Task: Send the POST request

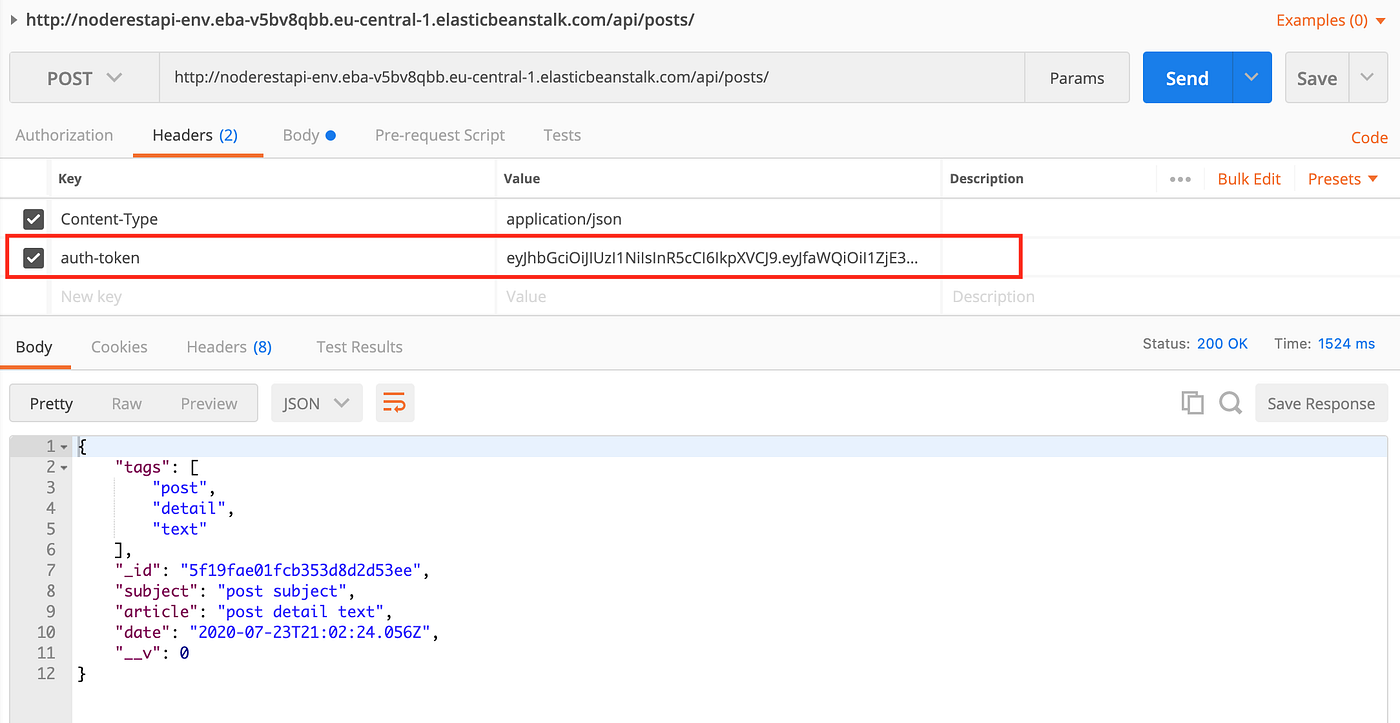Action: [x=1187, y=77]
